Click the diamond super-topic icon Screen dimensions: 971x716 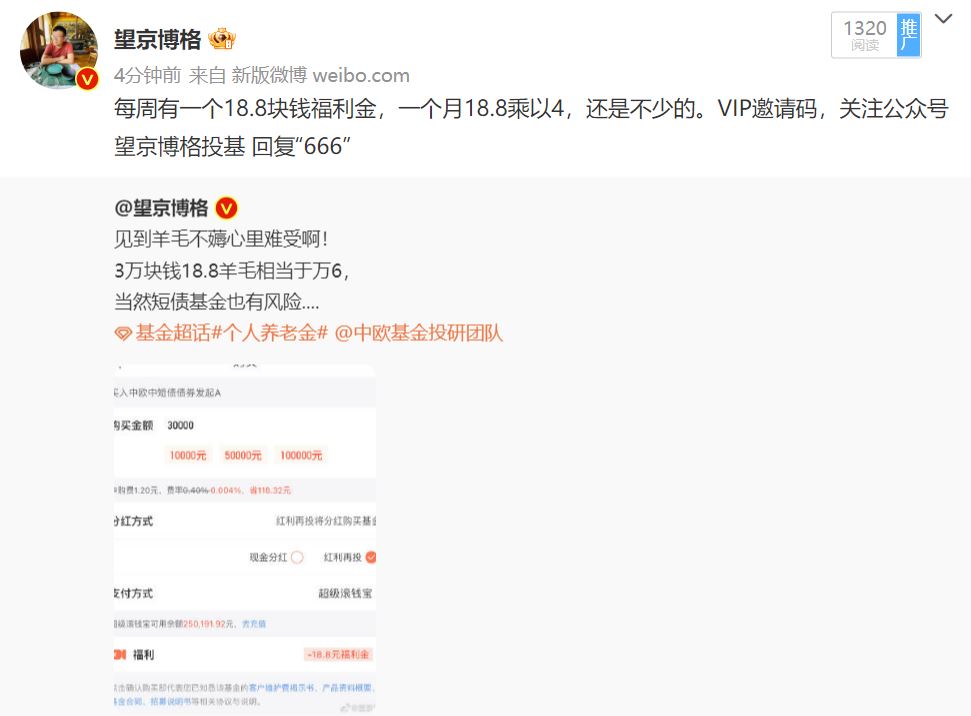123,334
